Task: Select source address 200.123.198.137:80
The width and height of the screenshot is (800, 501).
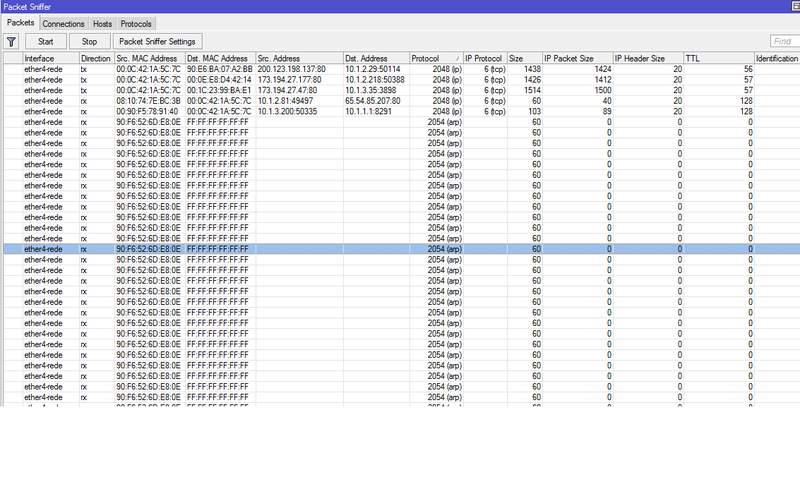Action: (x=291, y=69)
